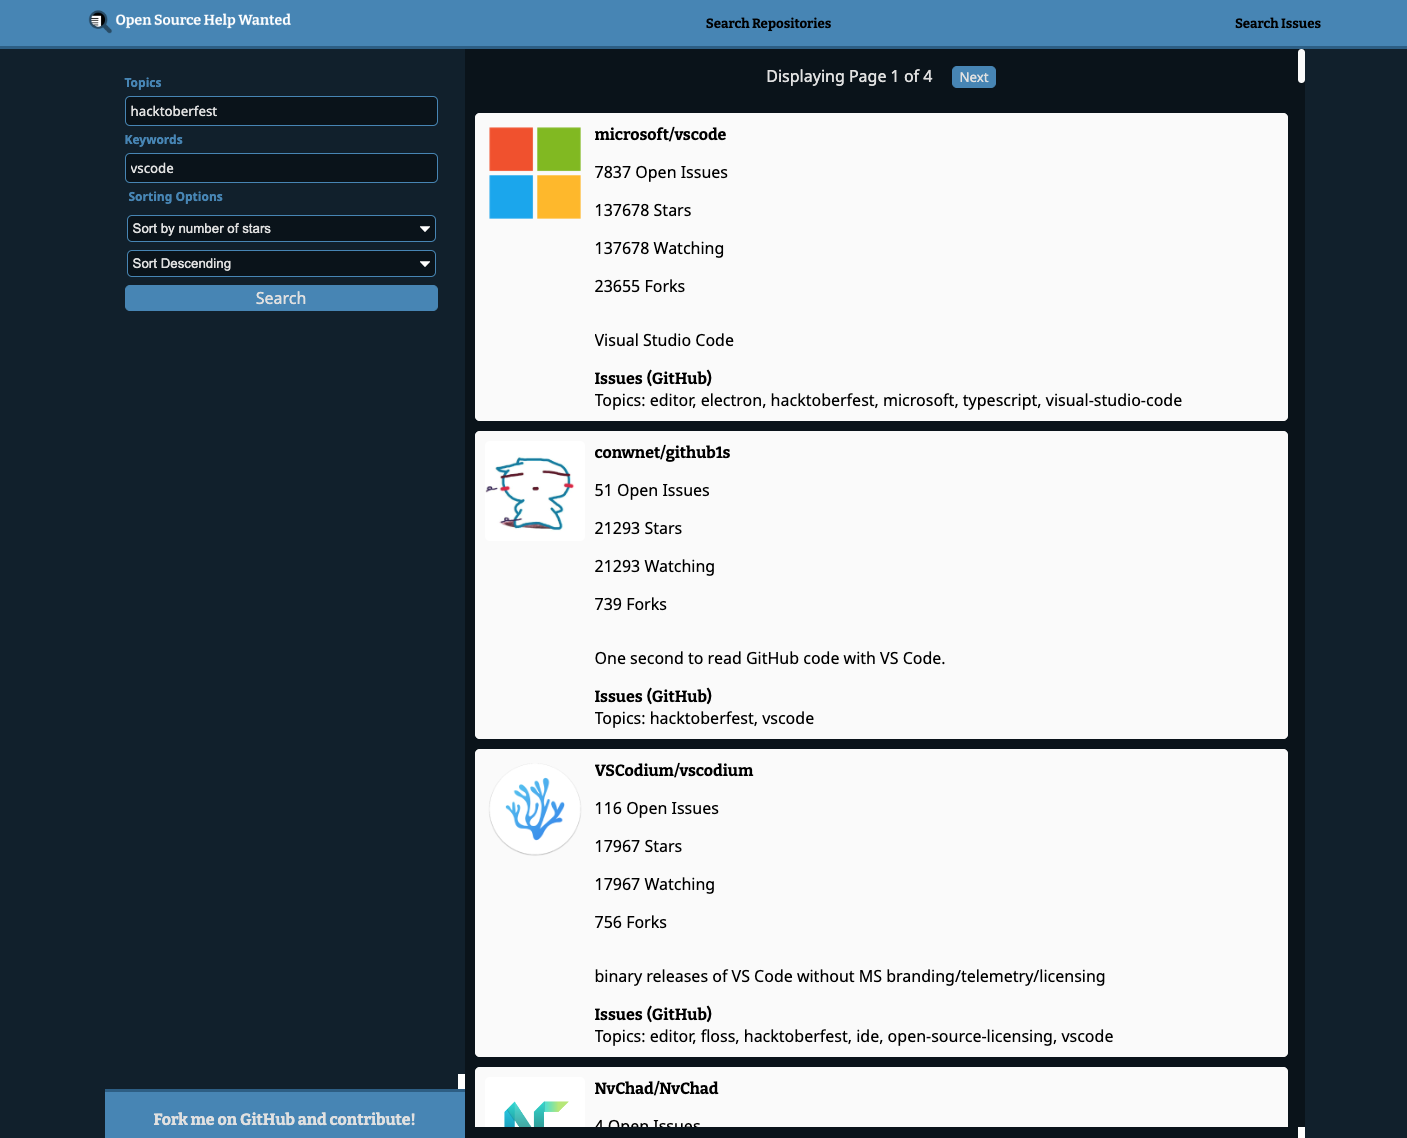Image resolution: width=1407 pixels, height=1138 pixels.
Task: Click the 137678 Watching text
Action: pos(659,248)
